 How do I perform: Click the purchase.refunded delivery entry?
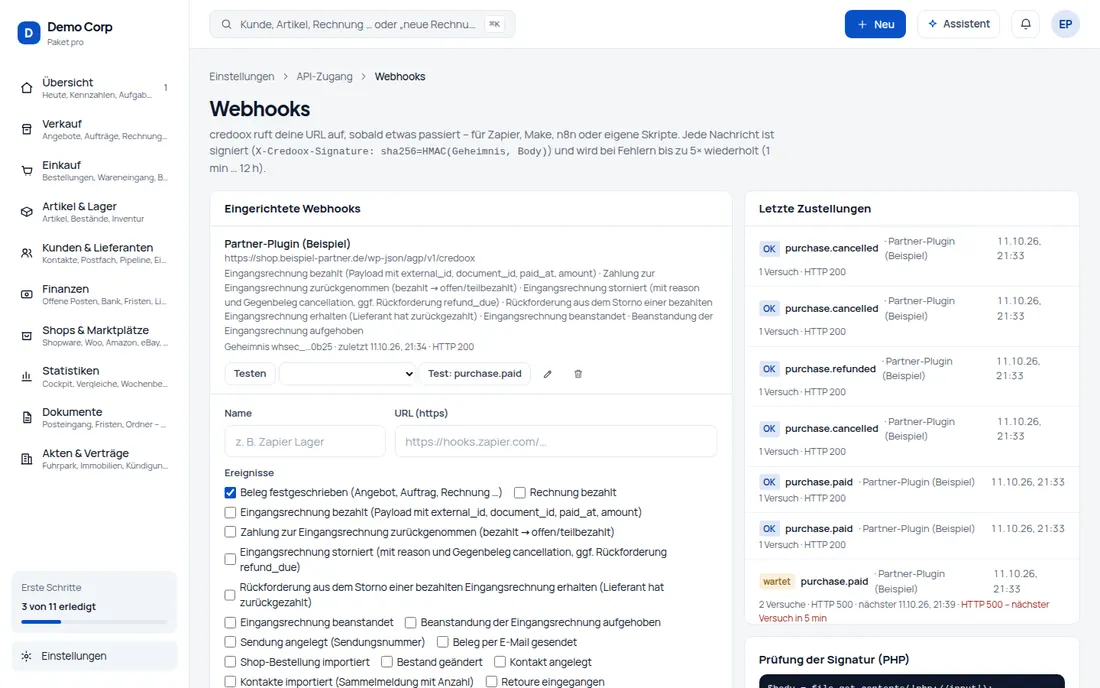(911, 376)
